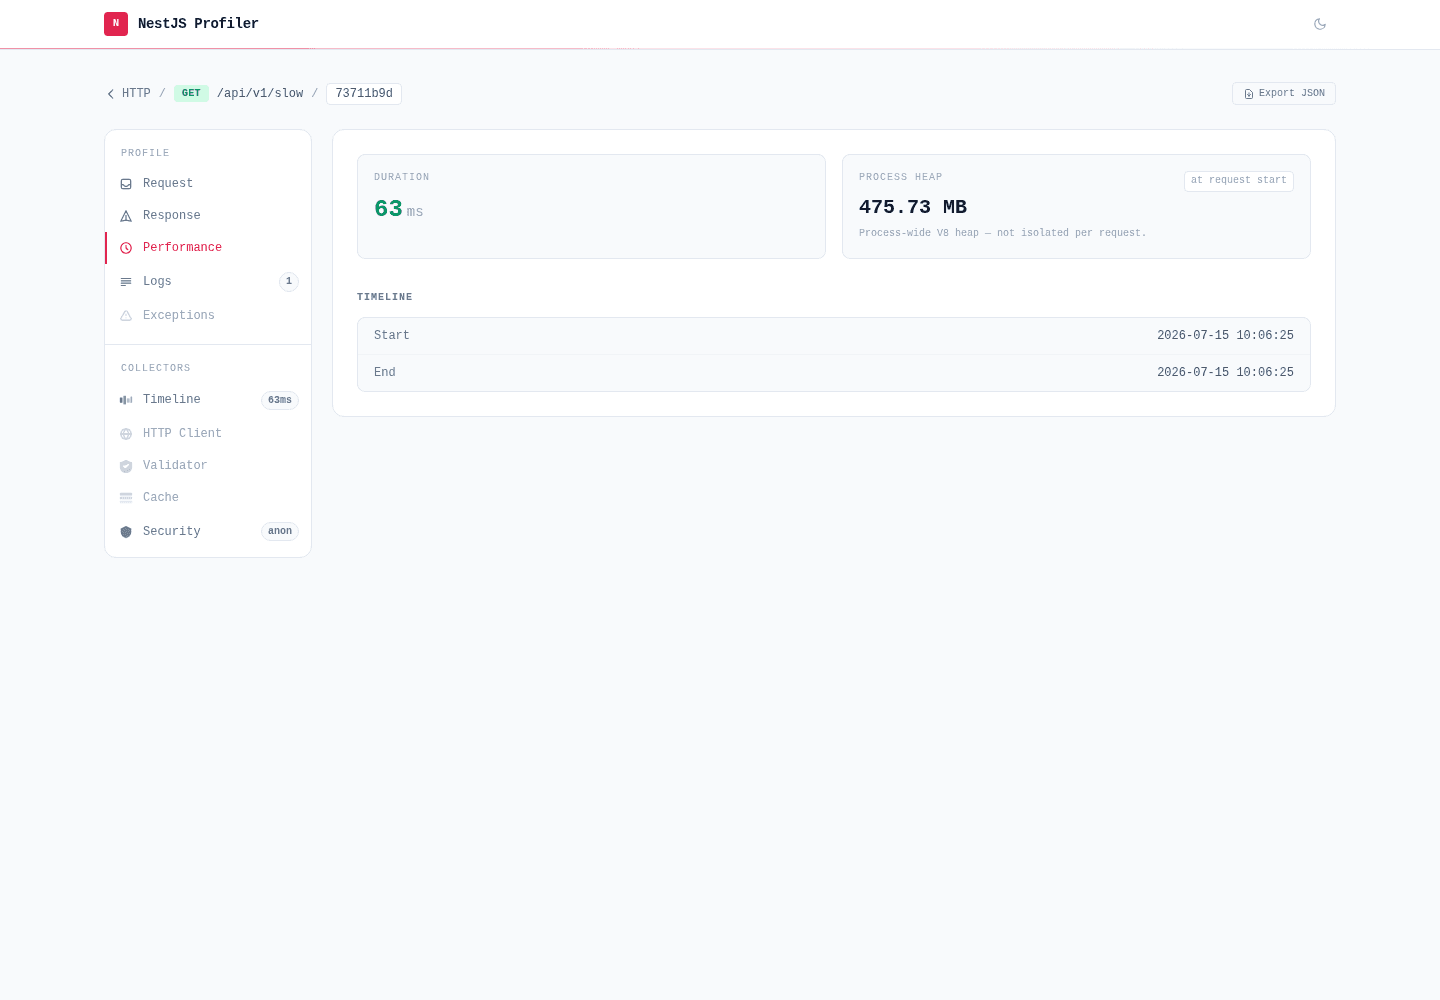Go back via the HTTP breadcrumb chevron
Screen dimensions: 1440x1000
[x=111, y=94]
